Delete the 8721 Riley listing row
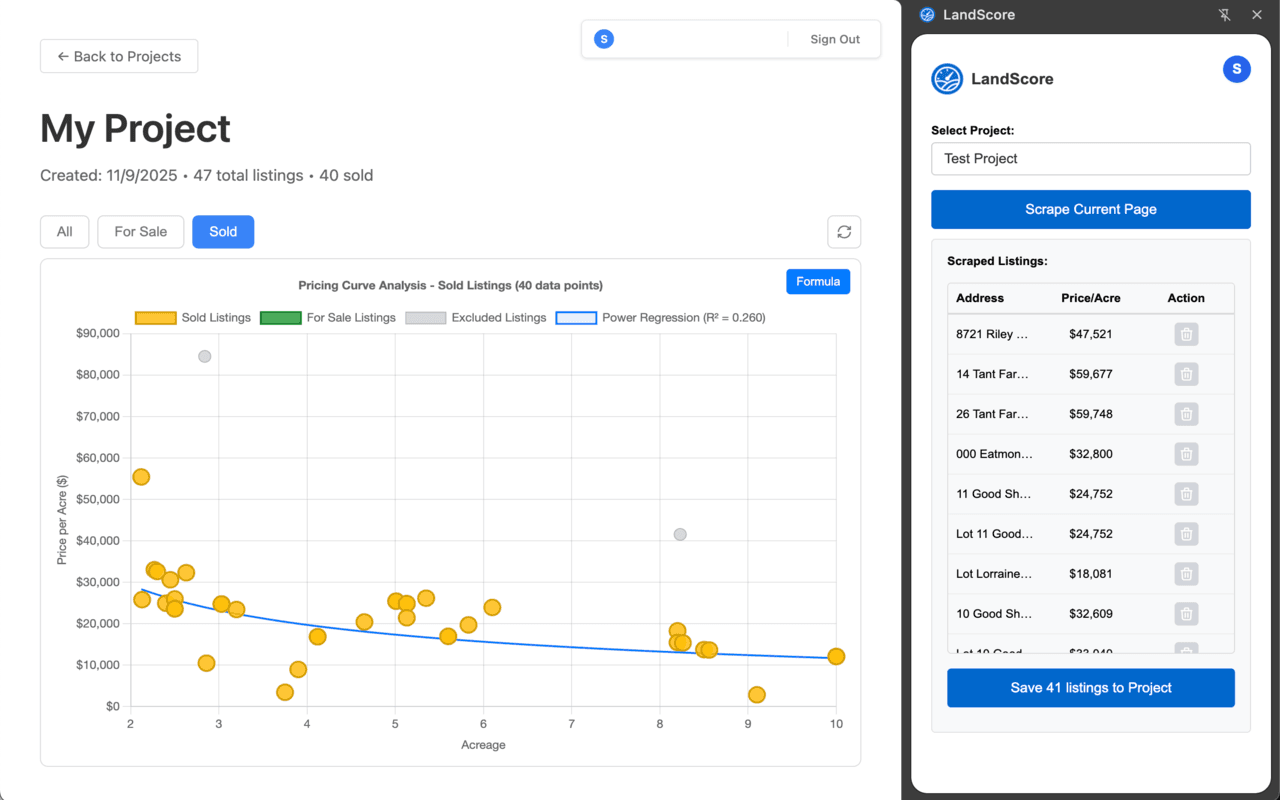Viewport: 1280px width, 800px height. point(1186,334)
